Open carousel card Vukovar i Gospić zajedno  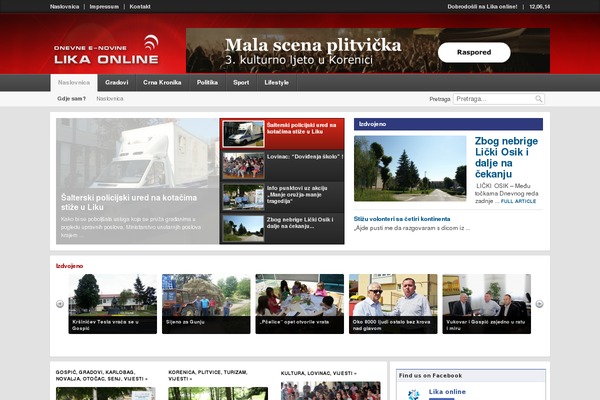click(487, 304)
